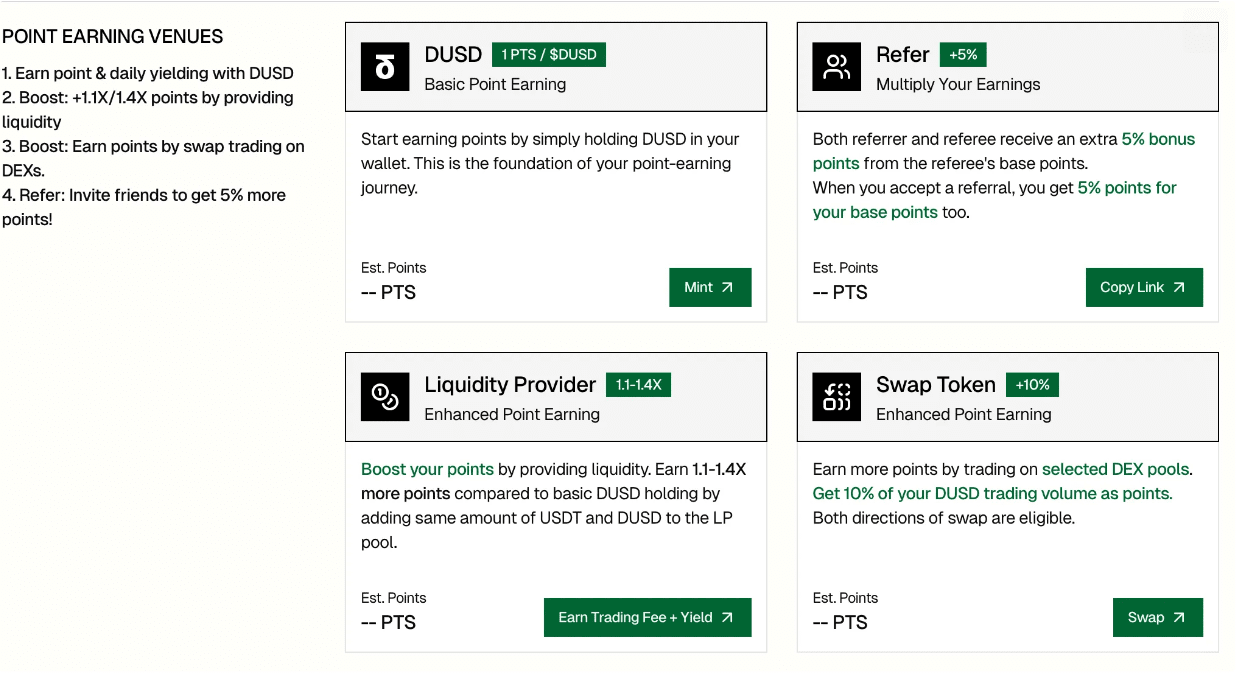Select the DUSD card heading
The width and height of the screenshot is (1250, 674).
tap(453, 55)
